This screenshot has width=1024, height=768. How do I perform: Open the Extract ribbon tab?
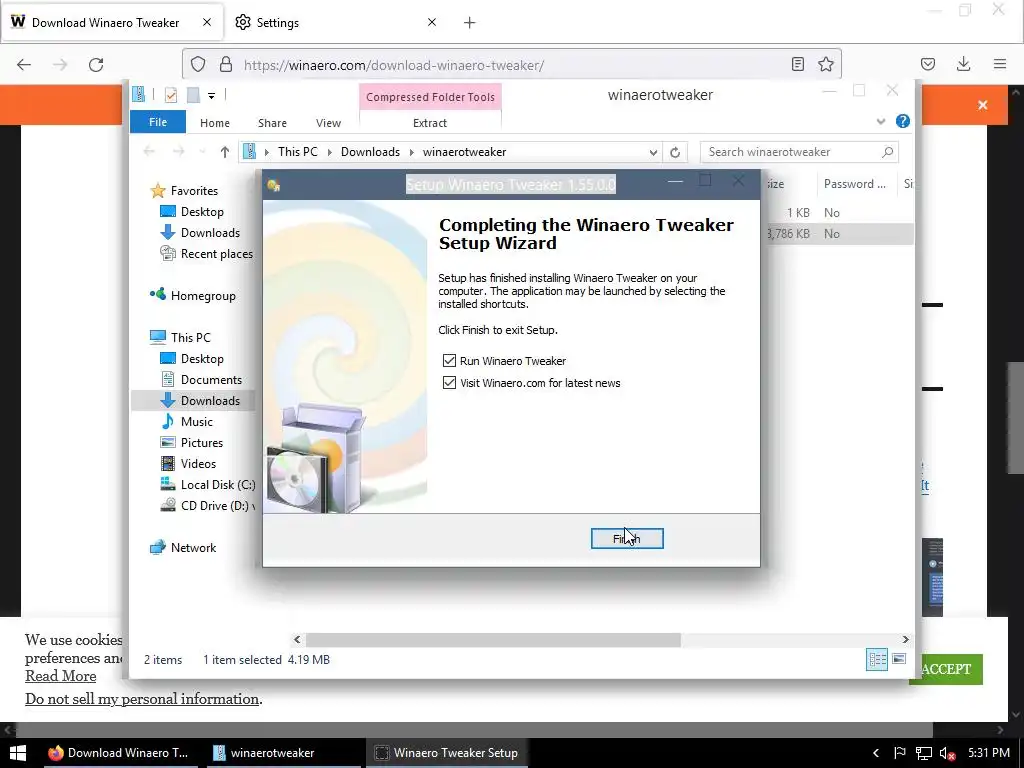coord(430,123)
